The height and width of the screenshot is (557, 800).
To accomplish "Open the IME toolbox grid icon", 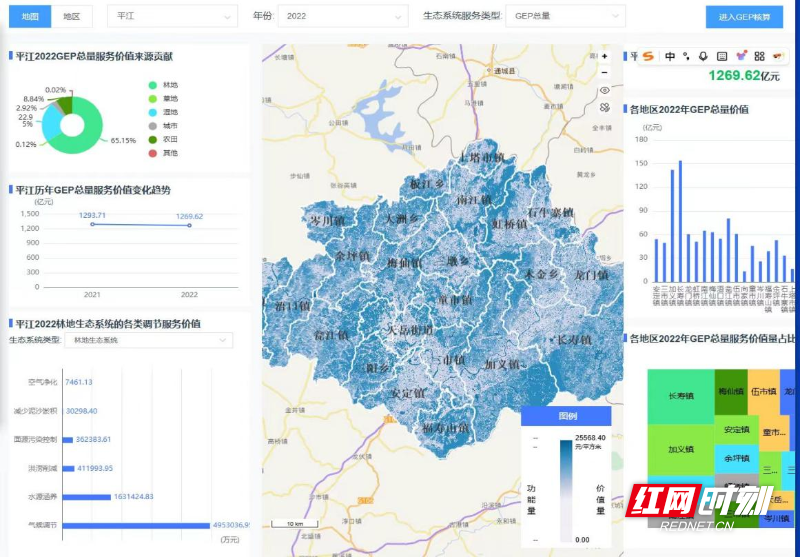I will tap(759, 56).
